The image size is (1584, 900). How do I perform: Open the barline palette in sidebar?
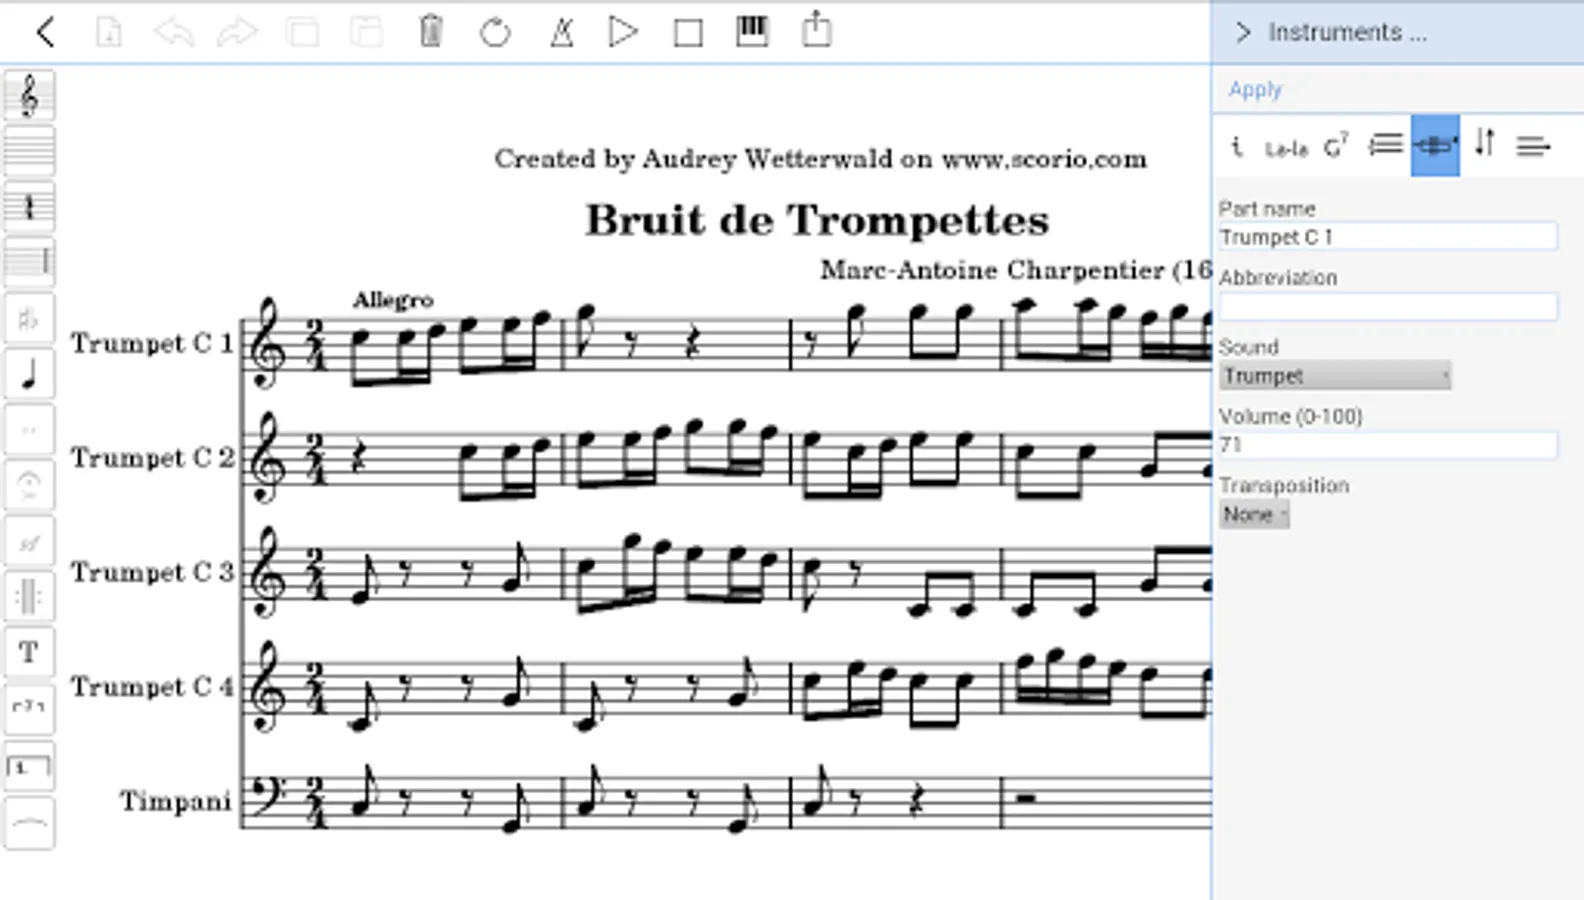coord(29,262)
